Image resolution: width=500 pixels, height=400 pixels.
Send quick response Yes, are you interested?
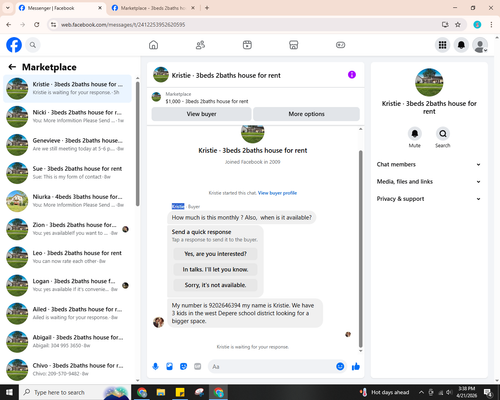215,254
